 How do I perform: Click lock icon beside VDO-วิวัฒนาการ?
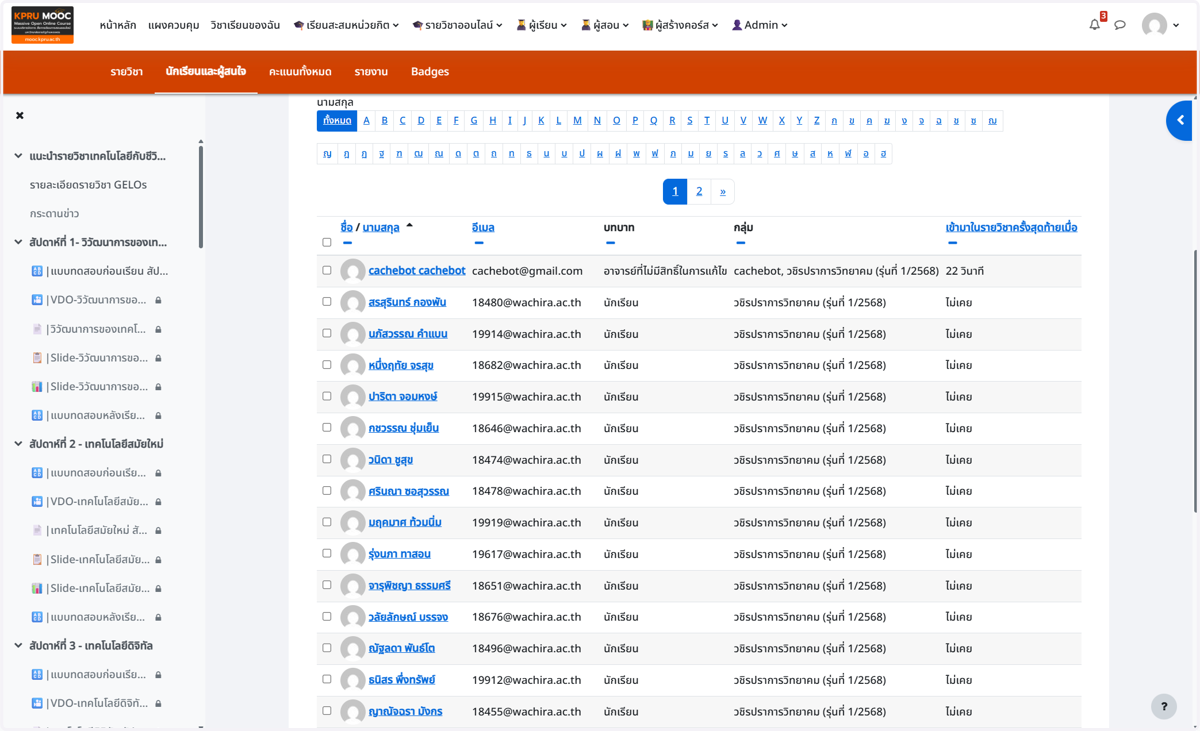pyautogui.click(x=158, y=300)
